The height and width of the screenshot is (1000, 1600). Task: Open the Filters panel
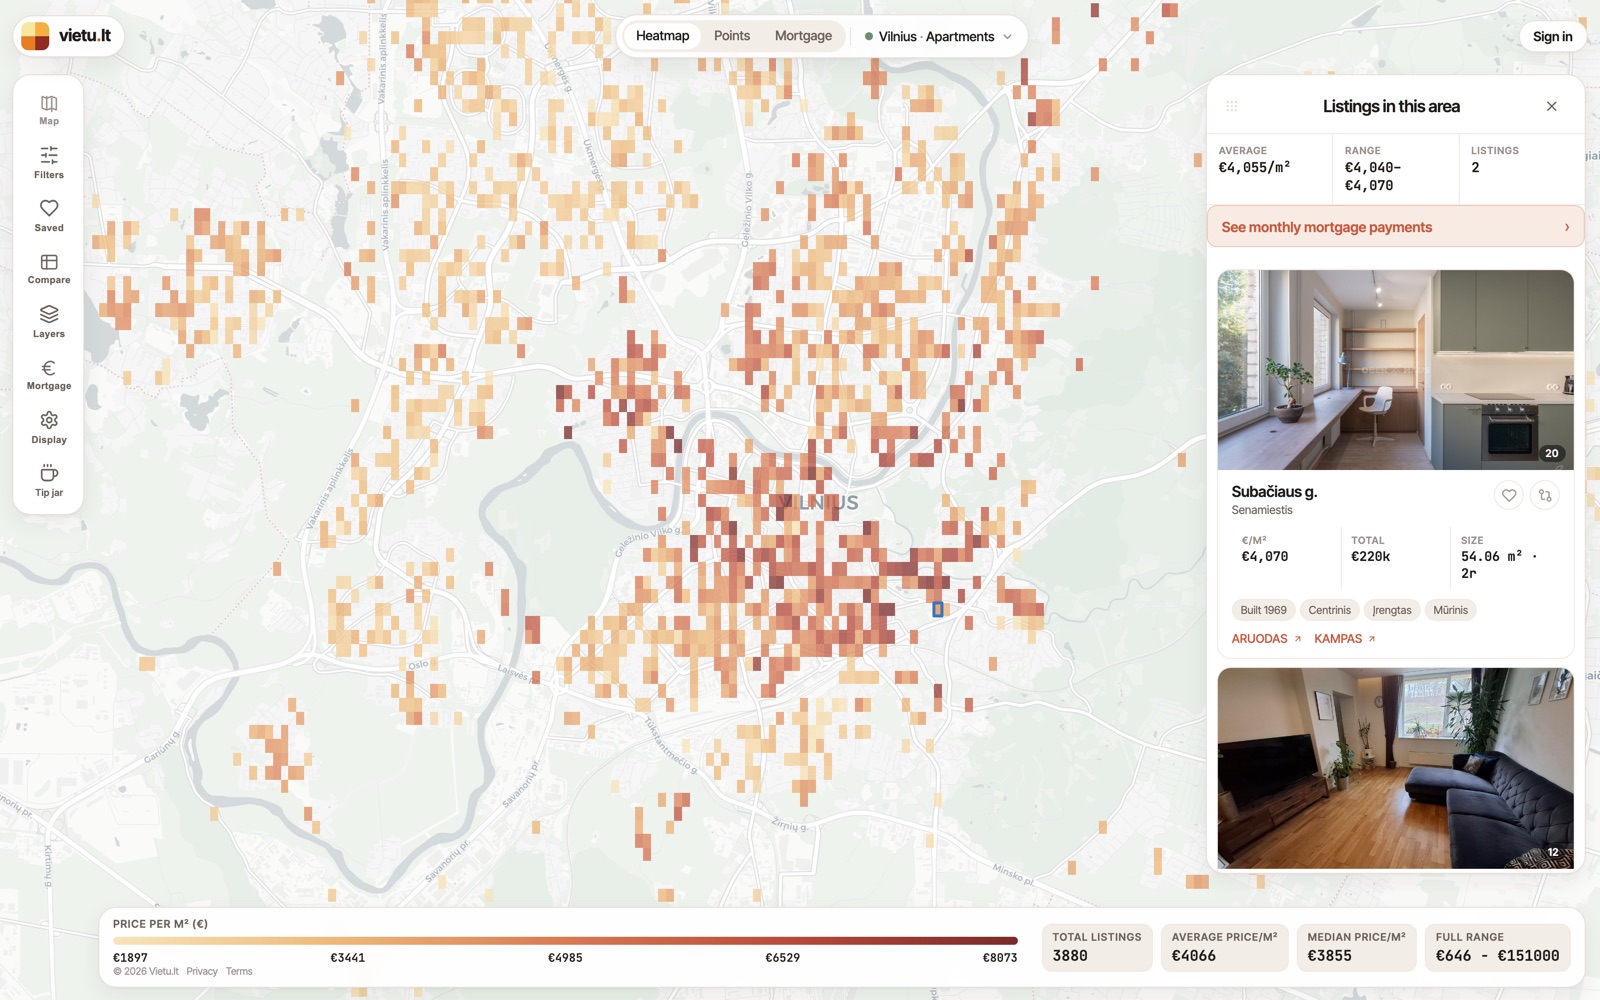pos(49,162)
